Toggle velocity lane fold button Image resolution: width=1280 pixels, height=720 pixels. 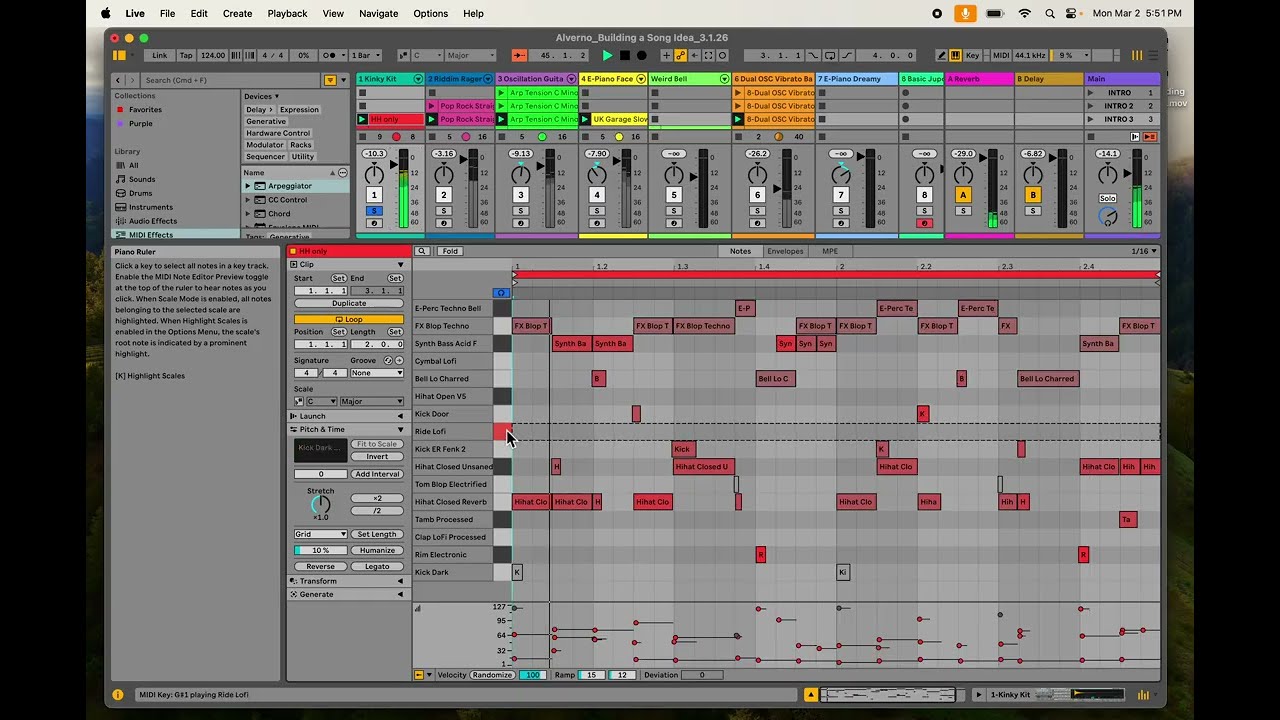(419, 675)
